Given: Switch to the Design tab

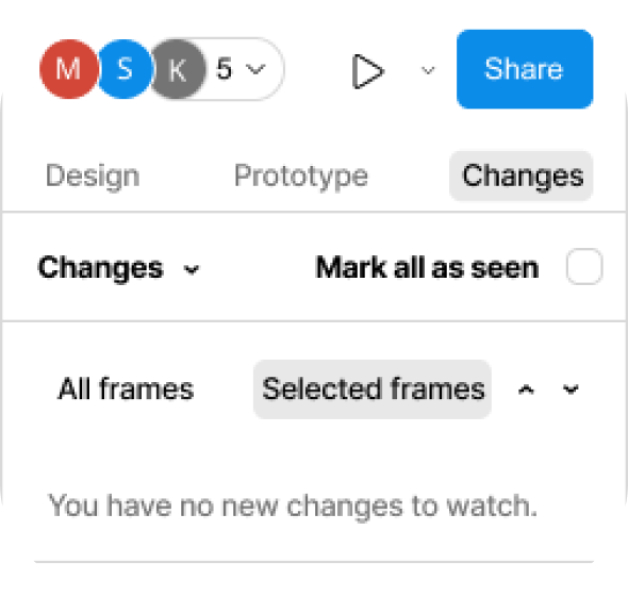Looking at the screenshot, I should [x=93, y=176].
